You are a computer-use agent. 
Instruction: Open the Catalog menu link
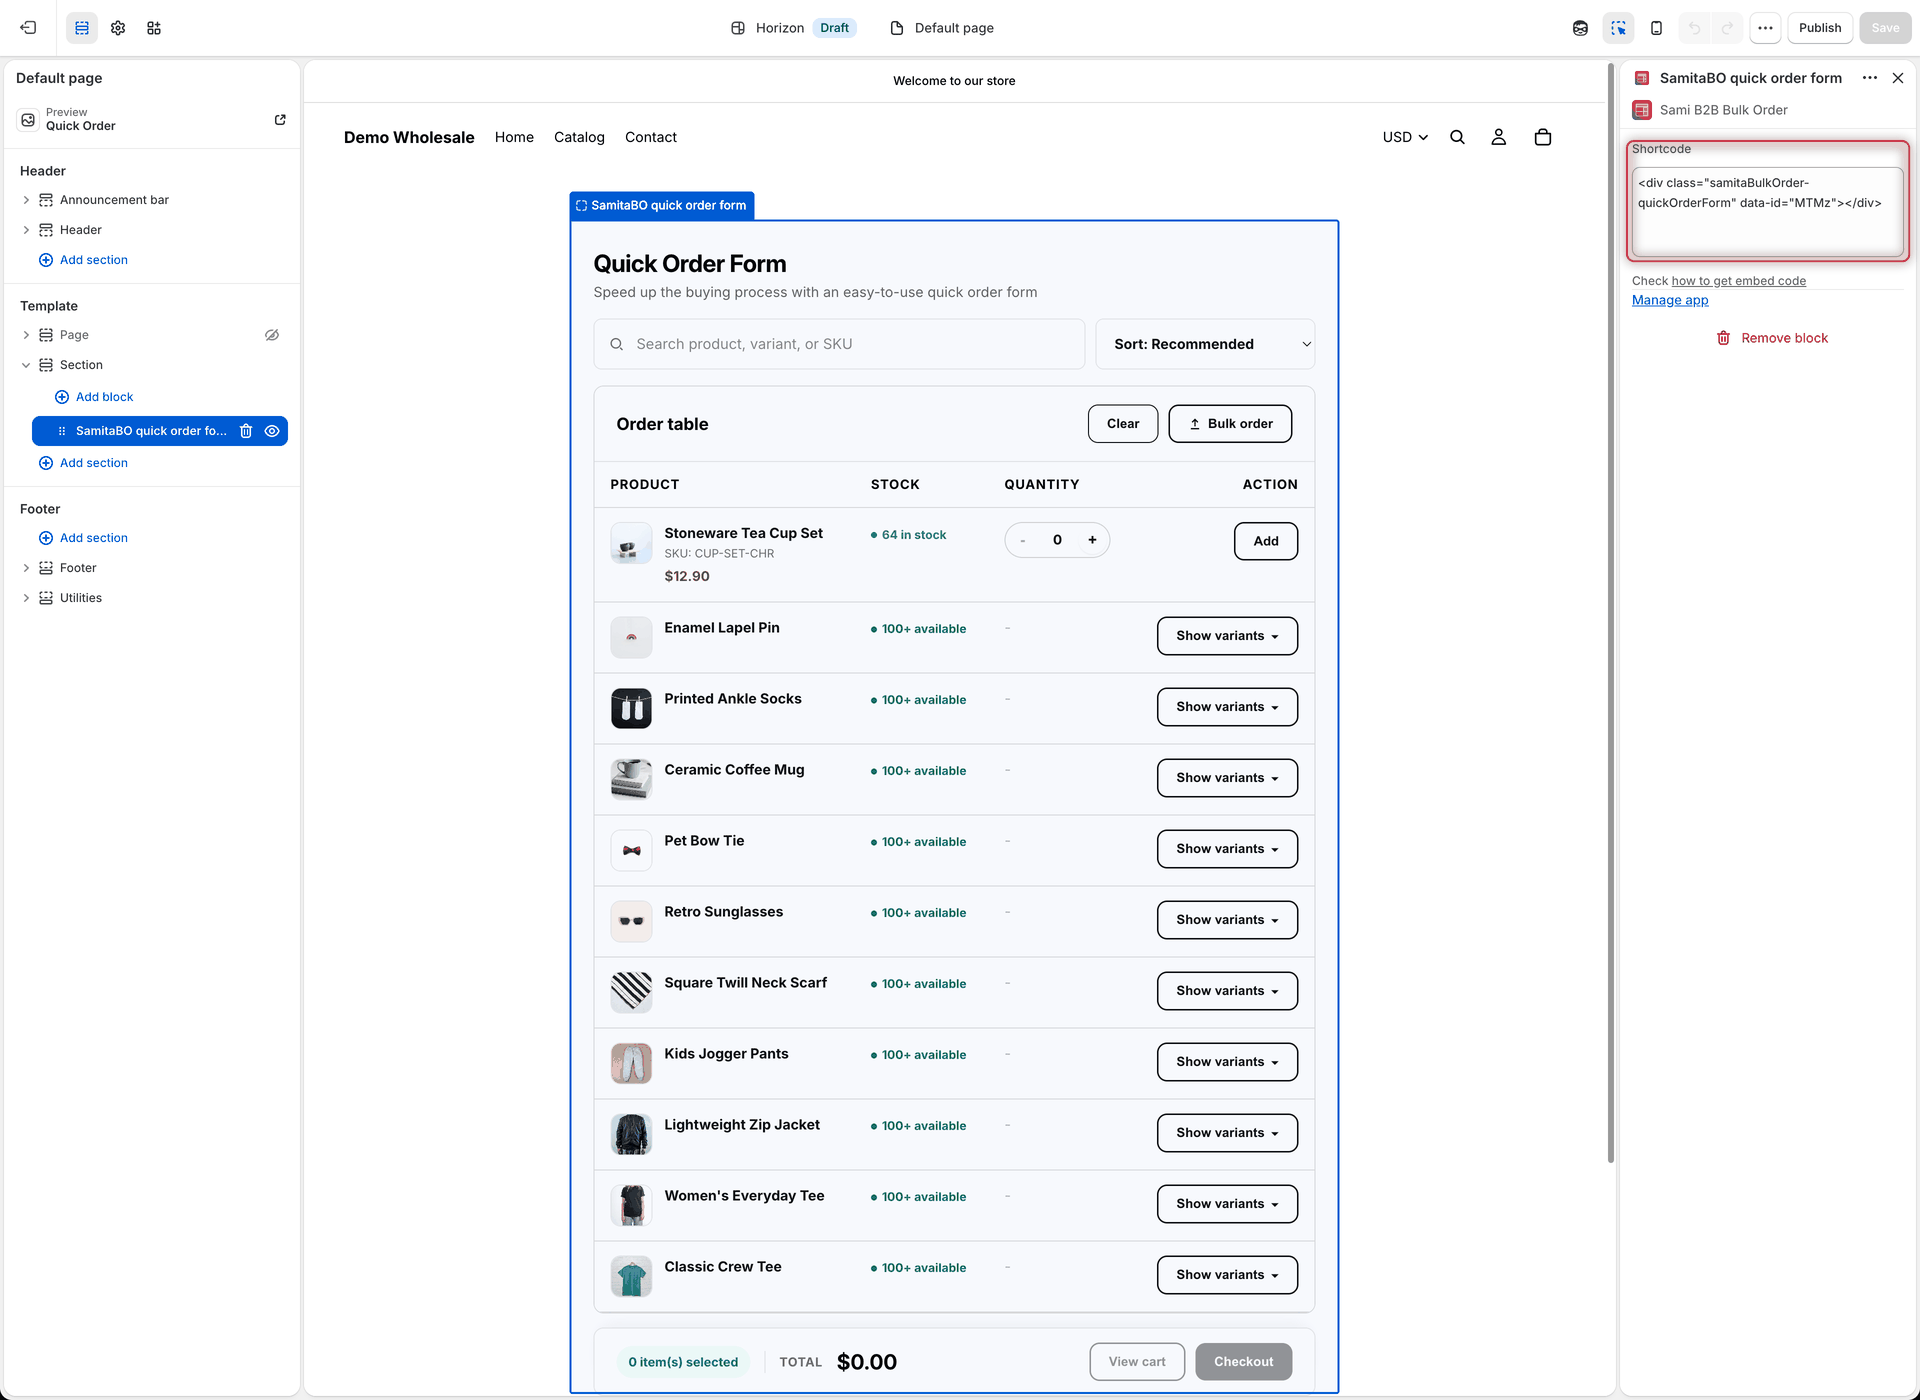[x=579, y=137]
